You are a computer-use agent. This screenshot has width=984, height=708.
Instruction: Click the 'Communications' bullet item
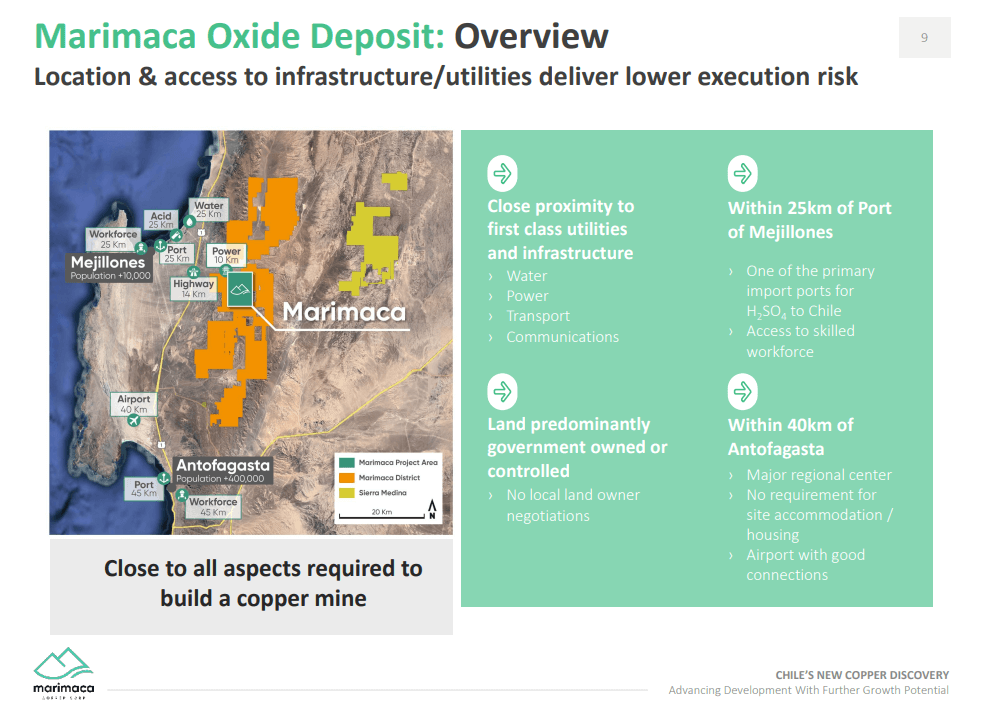click(562, 337)
